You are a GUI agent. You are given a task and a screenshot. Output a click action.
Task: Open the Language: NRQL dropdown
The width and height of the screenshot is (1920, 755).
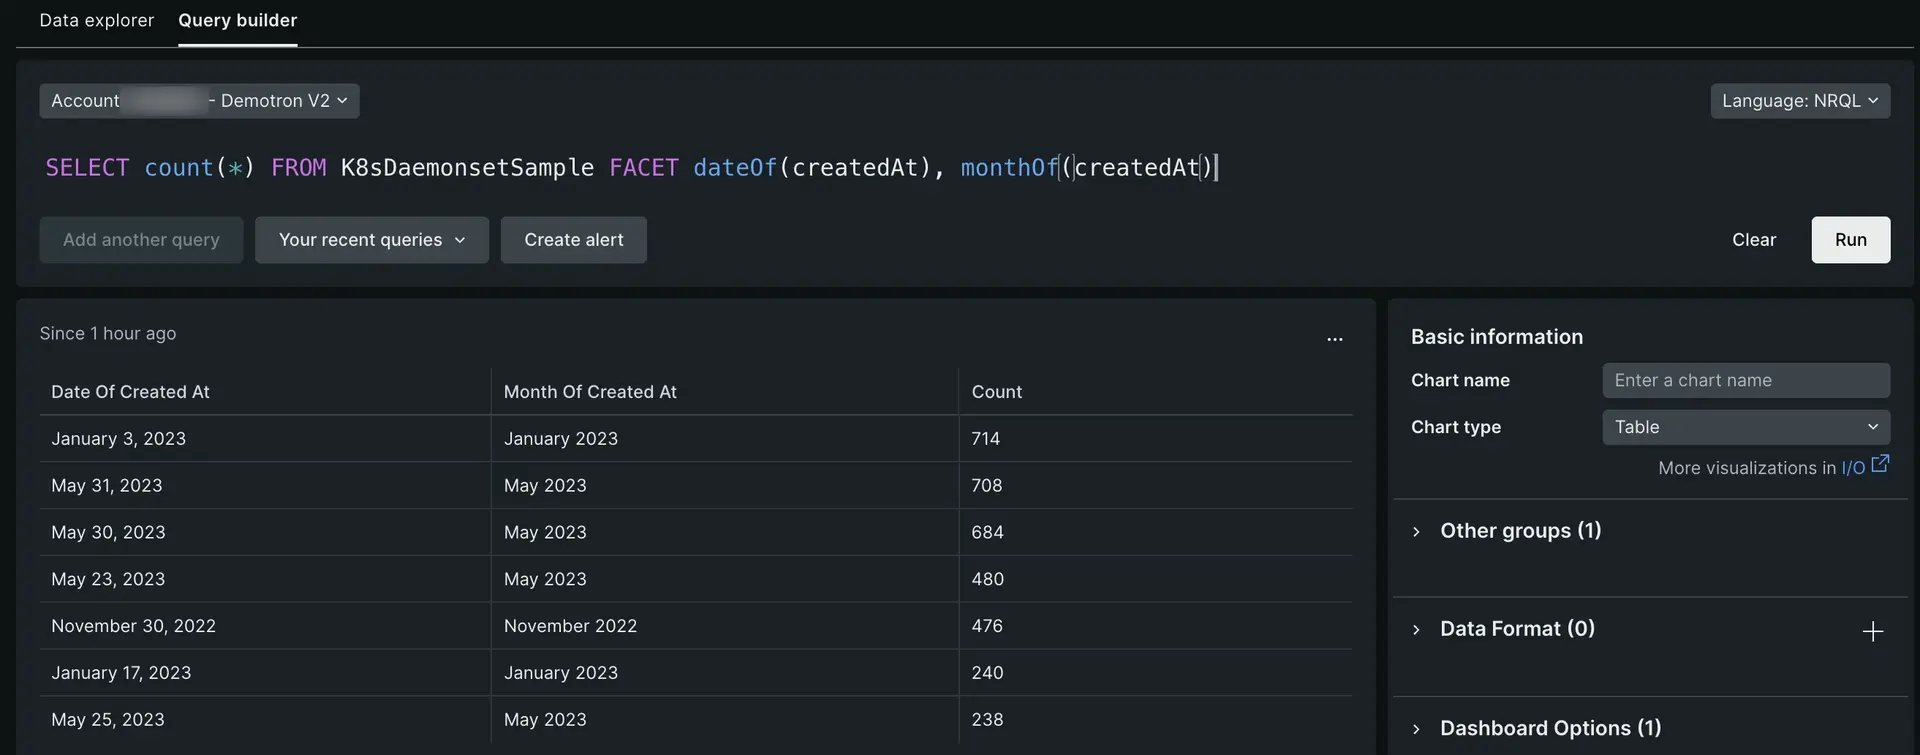1799,101
